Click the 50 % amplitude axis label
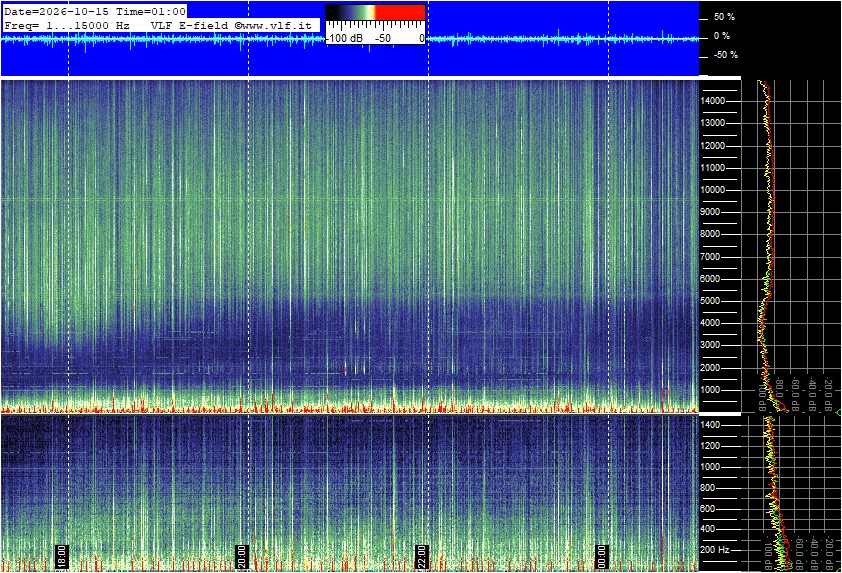The image size is (842, 573). [724, 17]
